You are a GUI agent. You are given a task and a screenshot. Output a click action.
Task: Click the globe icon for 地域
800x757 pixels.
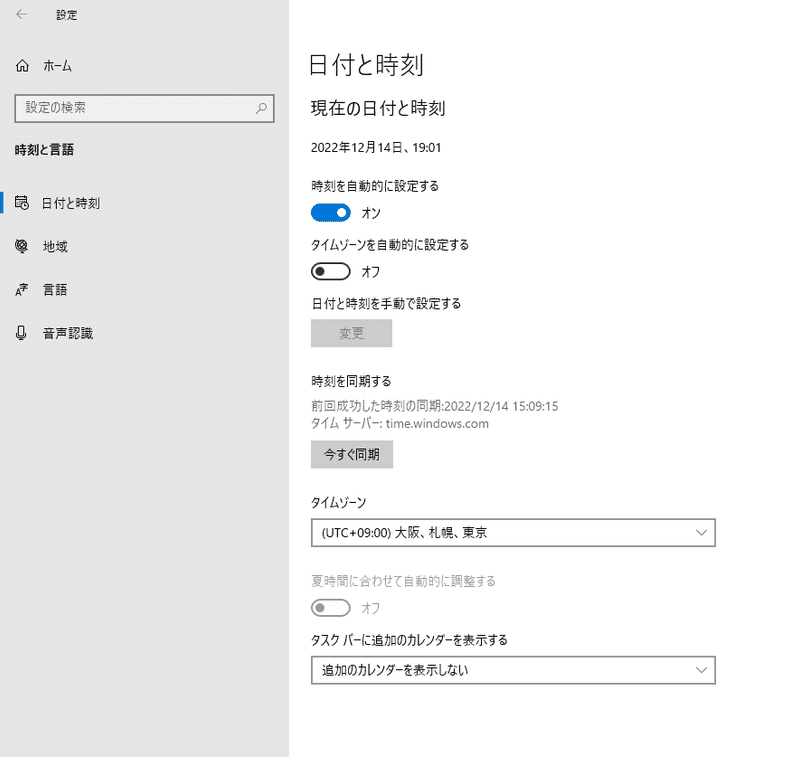click(21, 246)
